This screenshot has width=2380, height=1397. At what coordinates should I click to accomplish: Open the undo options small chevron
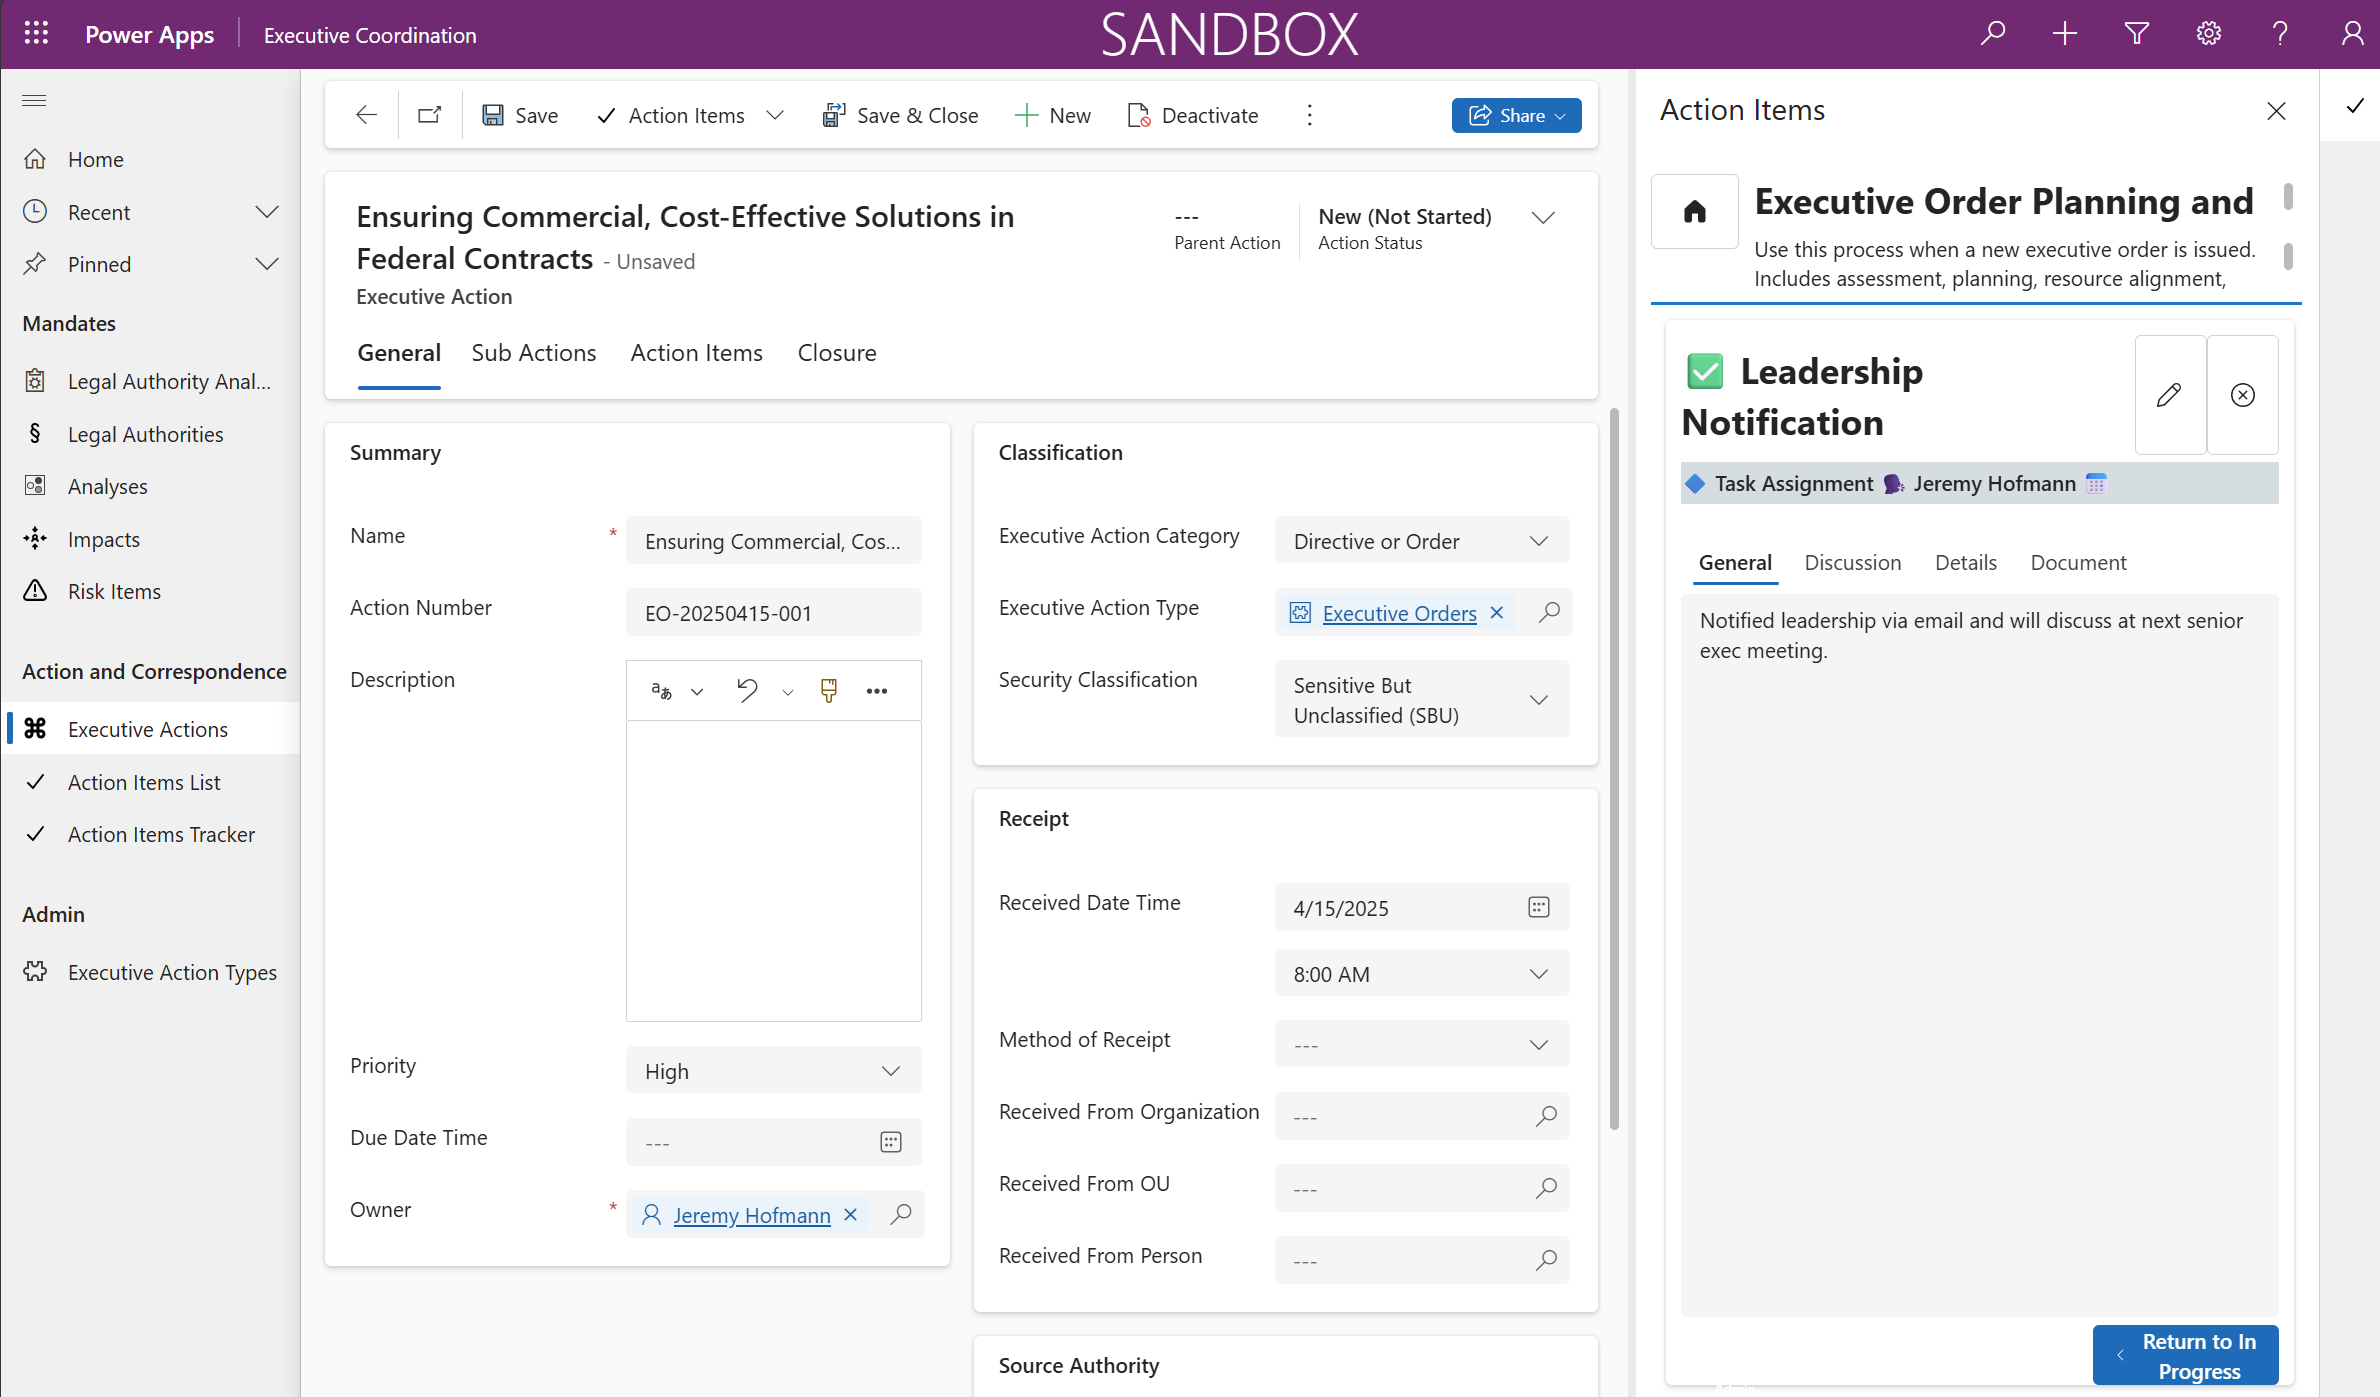(788, 692)
